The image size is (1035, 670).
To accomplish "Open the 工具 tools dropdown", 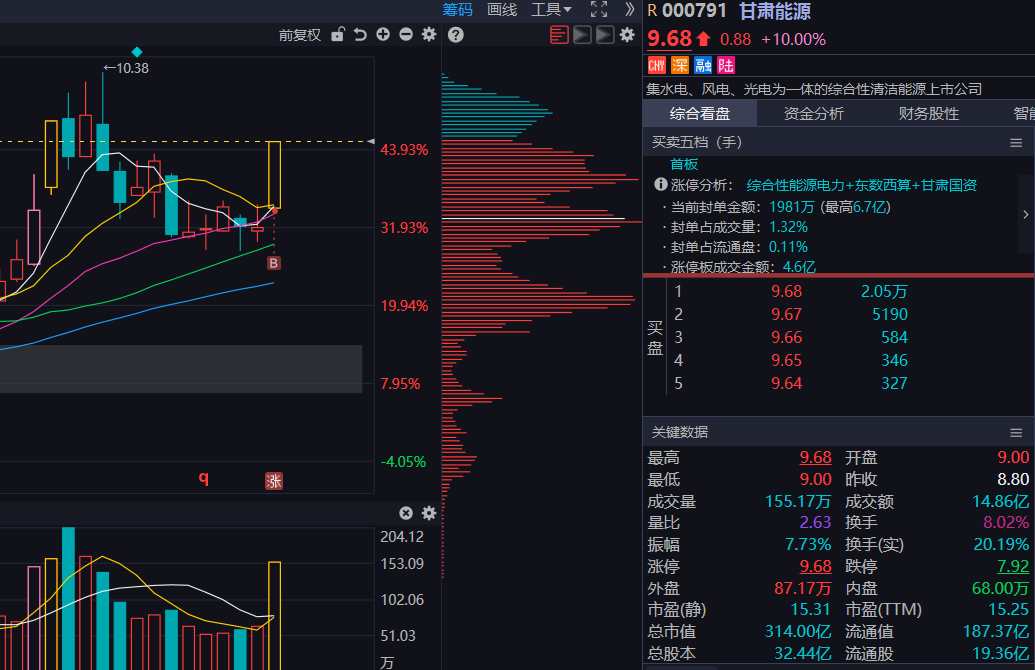I will [551, 9].
